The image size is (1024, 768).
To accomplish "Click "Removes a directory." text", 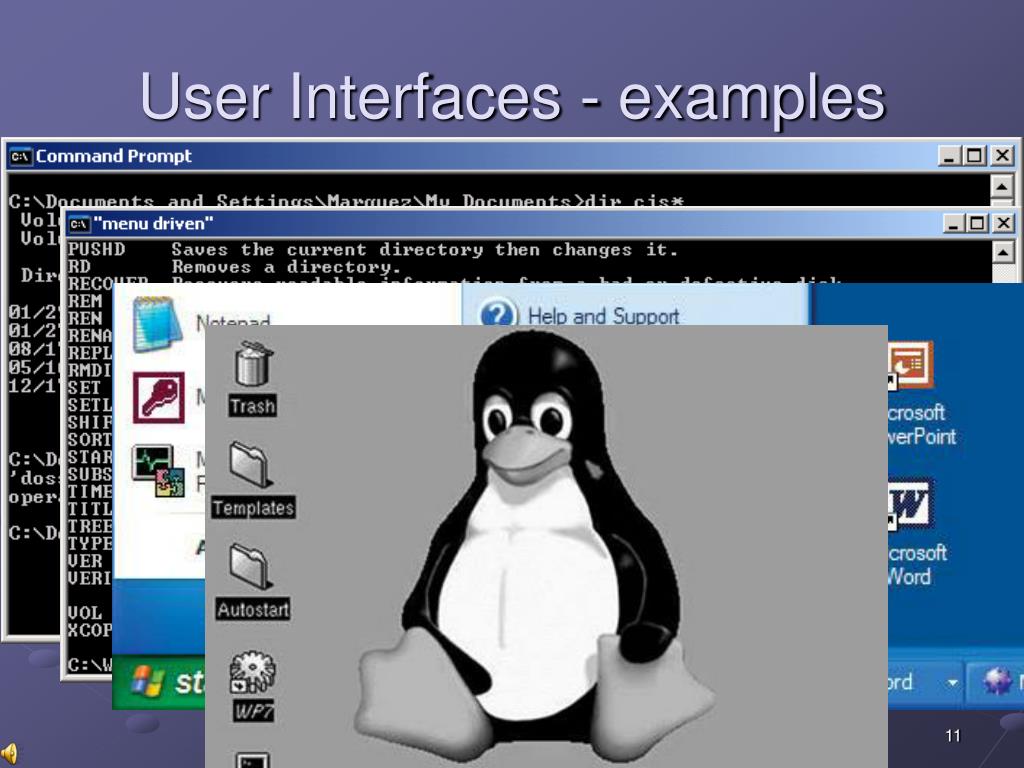I will coord(286,267).
